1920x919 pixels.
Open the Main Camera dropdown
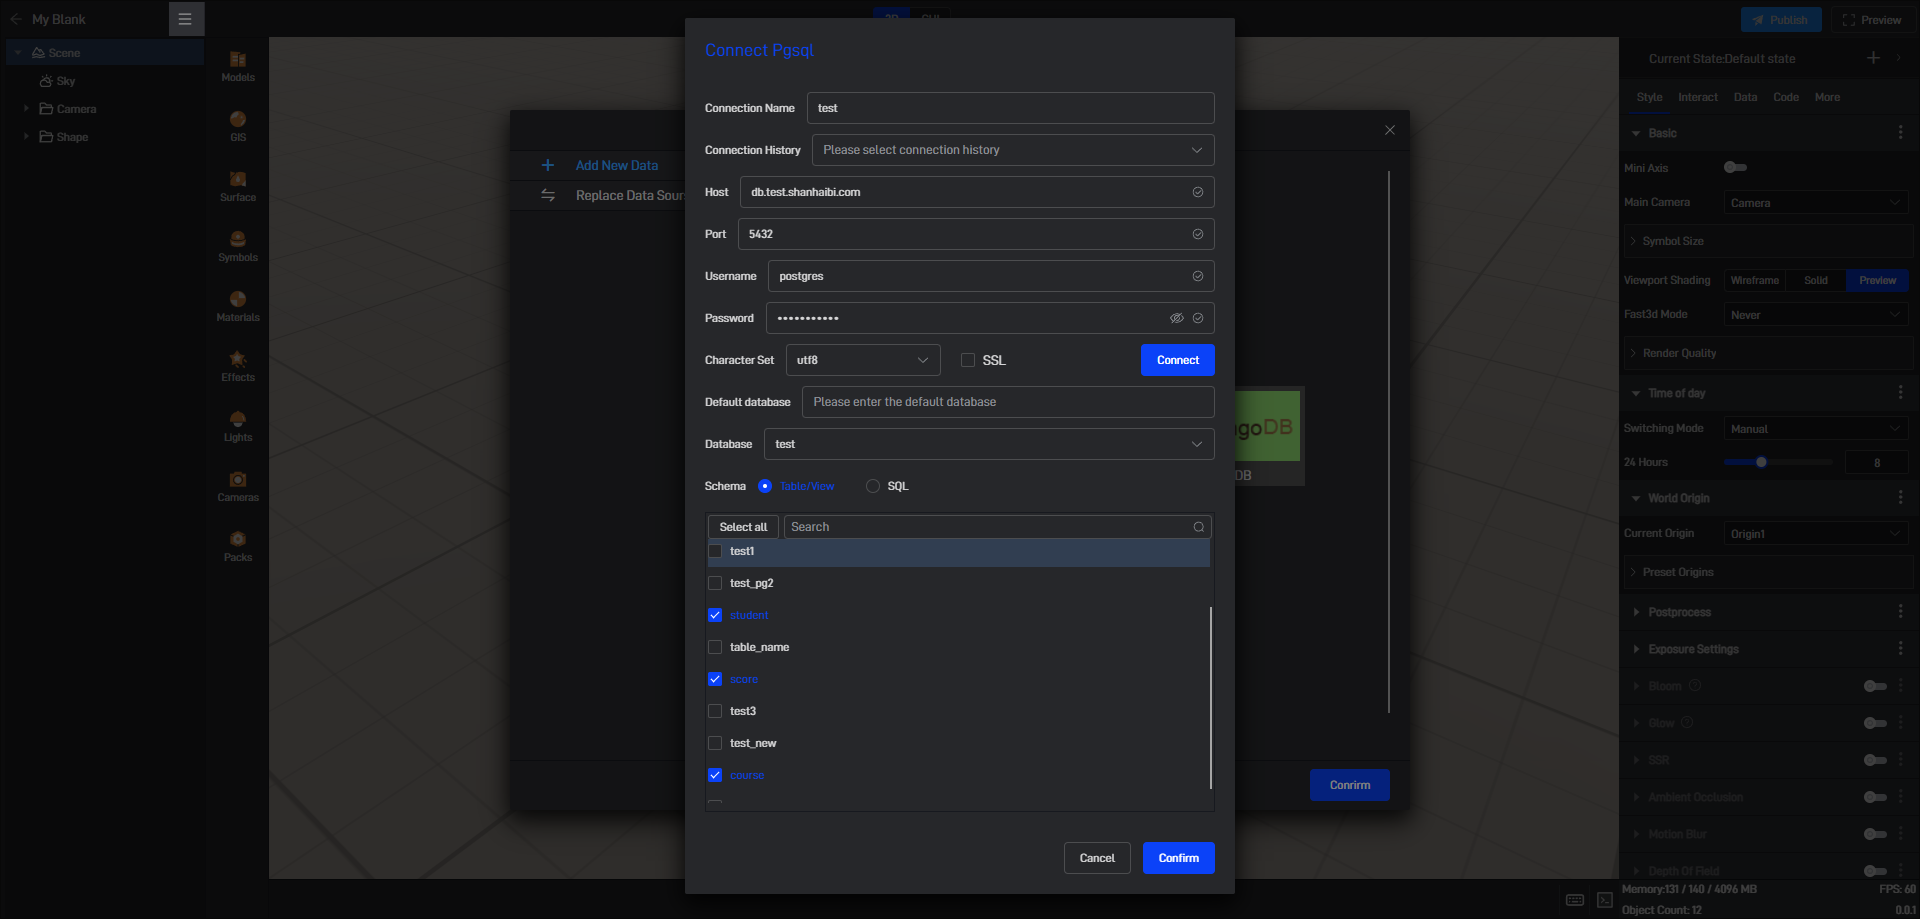tap(1815, 203)
